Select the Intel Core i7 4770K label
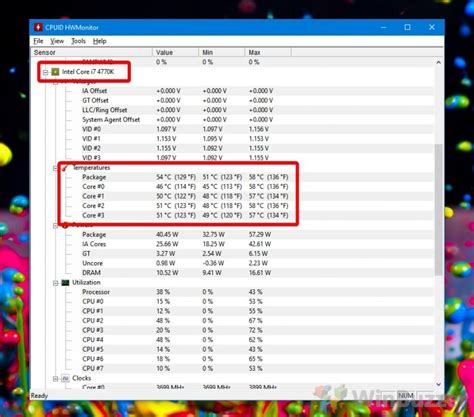This screenshot has width=474, height=417. (88, 72)
